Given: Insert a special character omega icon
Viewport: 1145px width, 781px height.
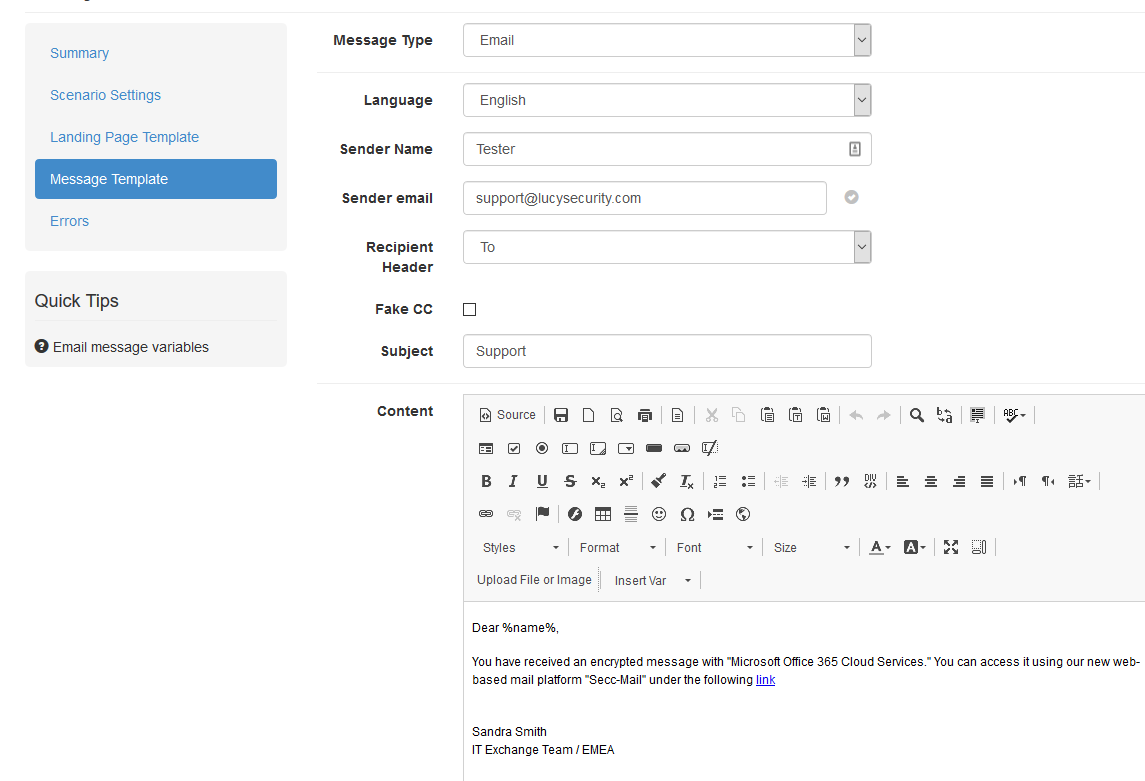Looking at the screenshot, I should [687, 514].
